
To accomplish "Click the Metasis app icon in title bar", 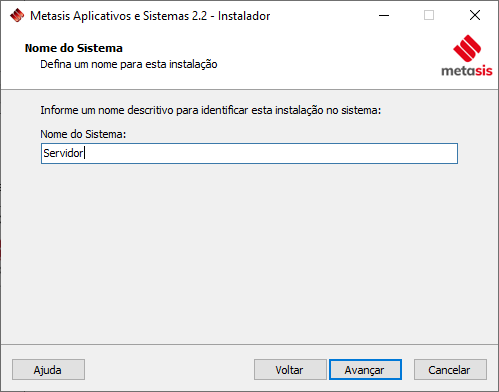I will [17, 15].
